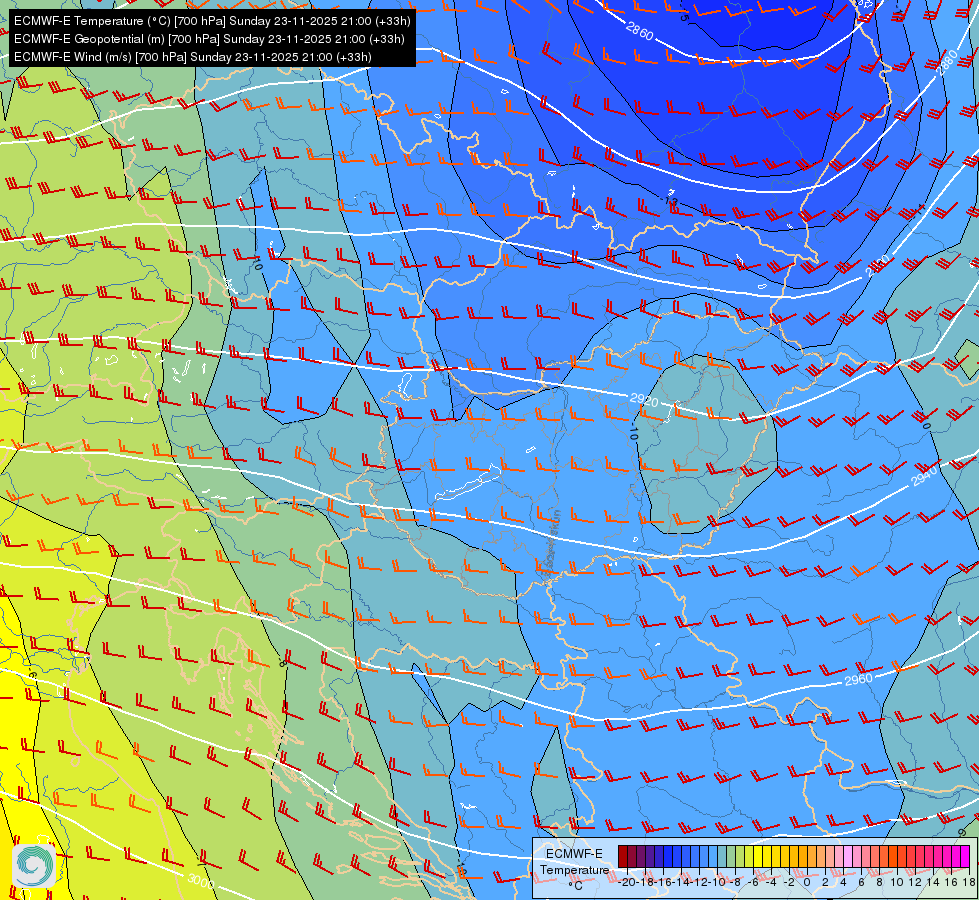This screenshot has height=900, width=979.
Task: Click the 6 legend tick label
Action: point(862,883)
